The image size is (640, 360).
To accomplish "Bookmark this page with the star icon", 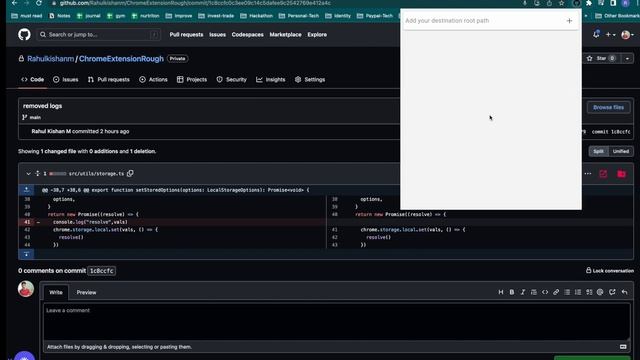I will click(x=562, y=3).
